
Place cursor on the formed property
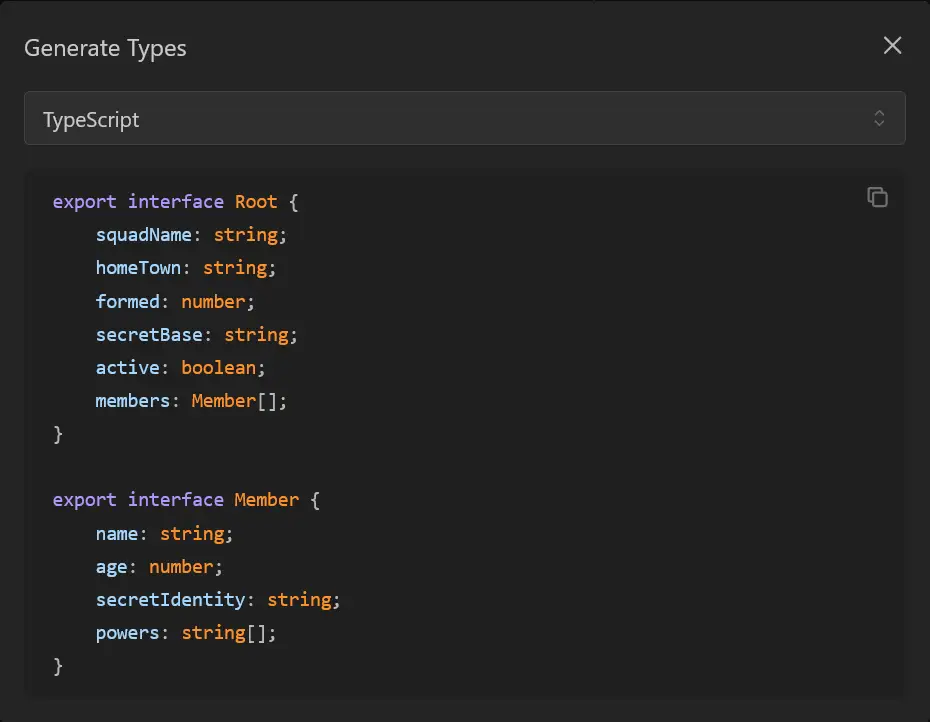pyautogui.click(x=127, y=301)
